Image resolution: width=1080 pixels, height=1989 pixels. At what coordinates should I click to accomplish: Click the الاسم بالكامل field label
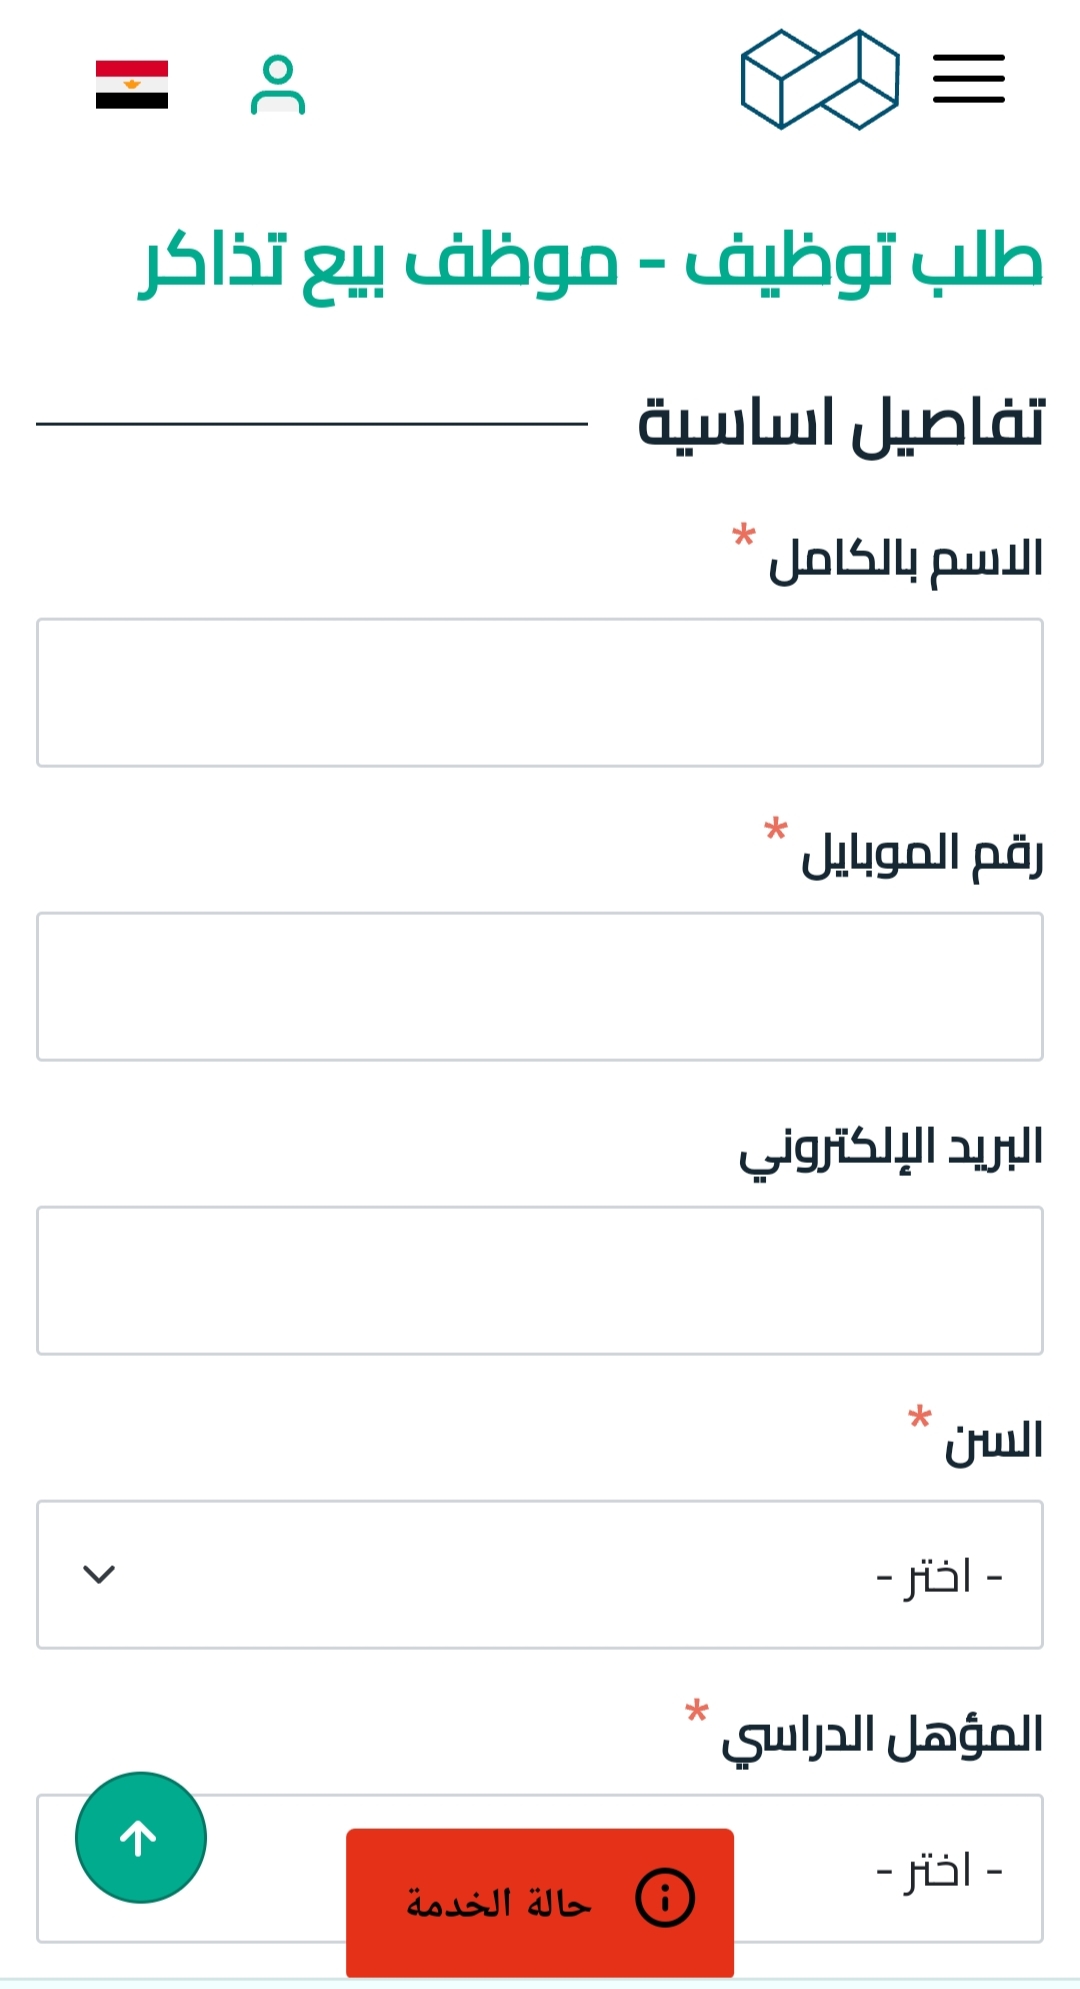coord(906,559)
